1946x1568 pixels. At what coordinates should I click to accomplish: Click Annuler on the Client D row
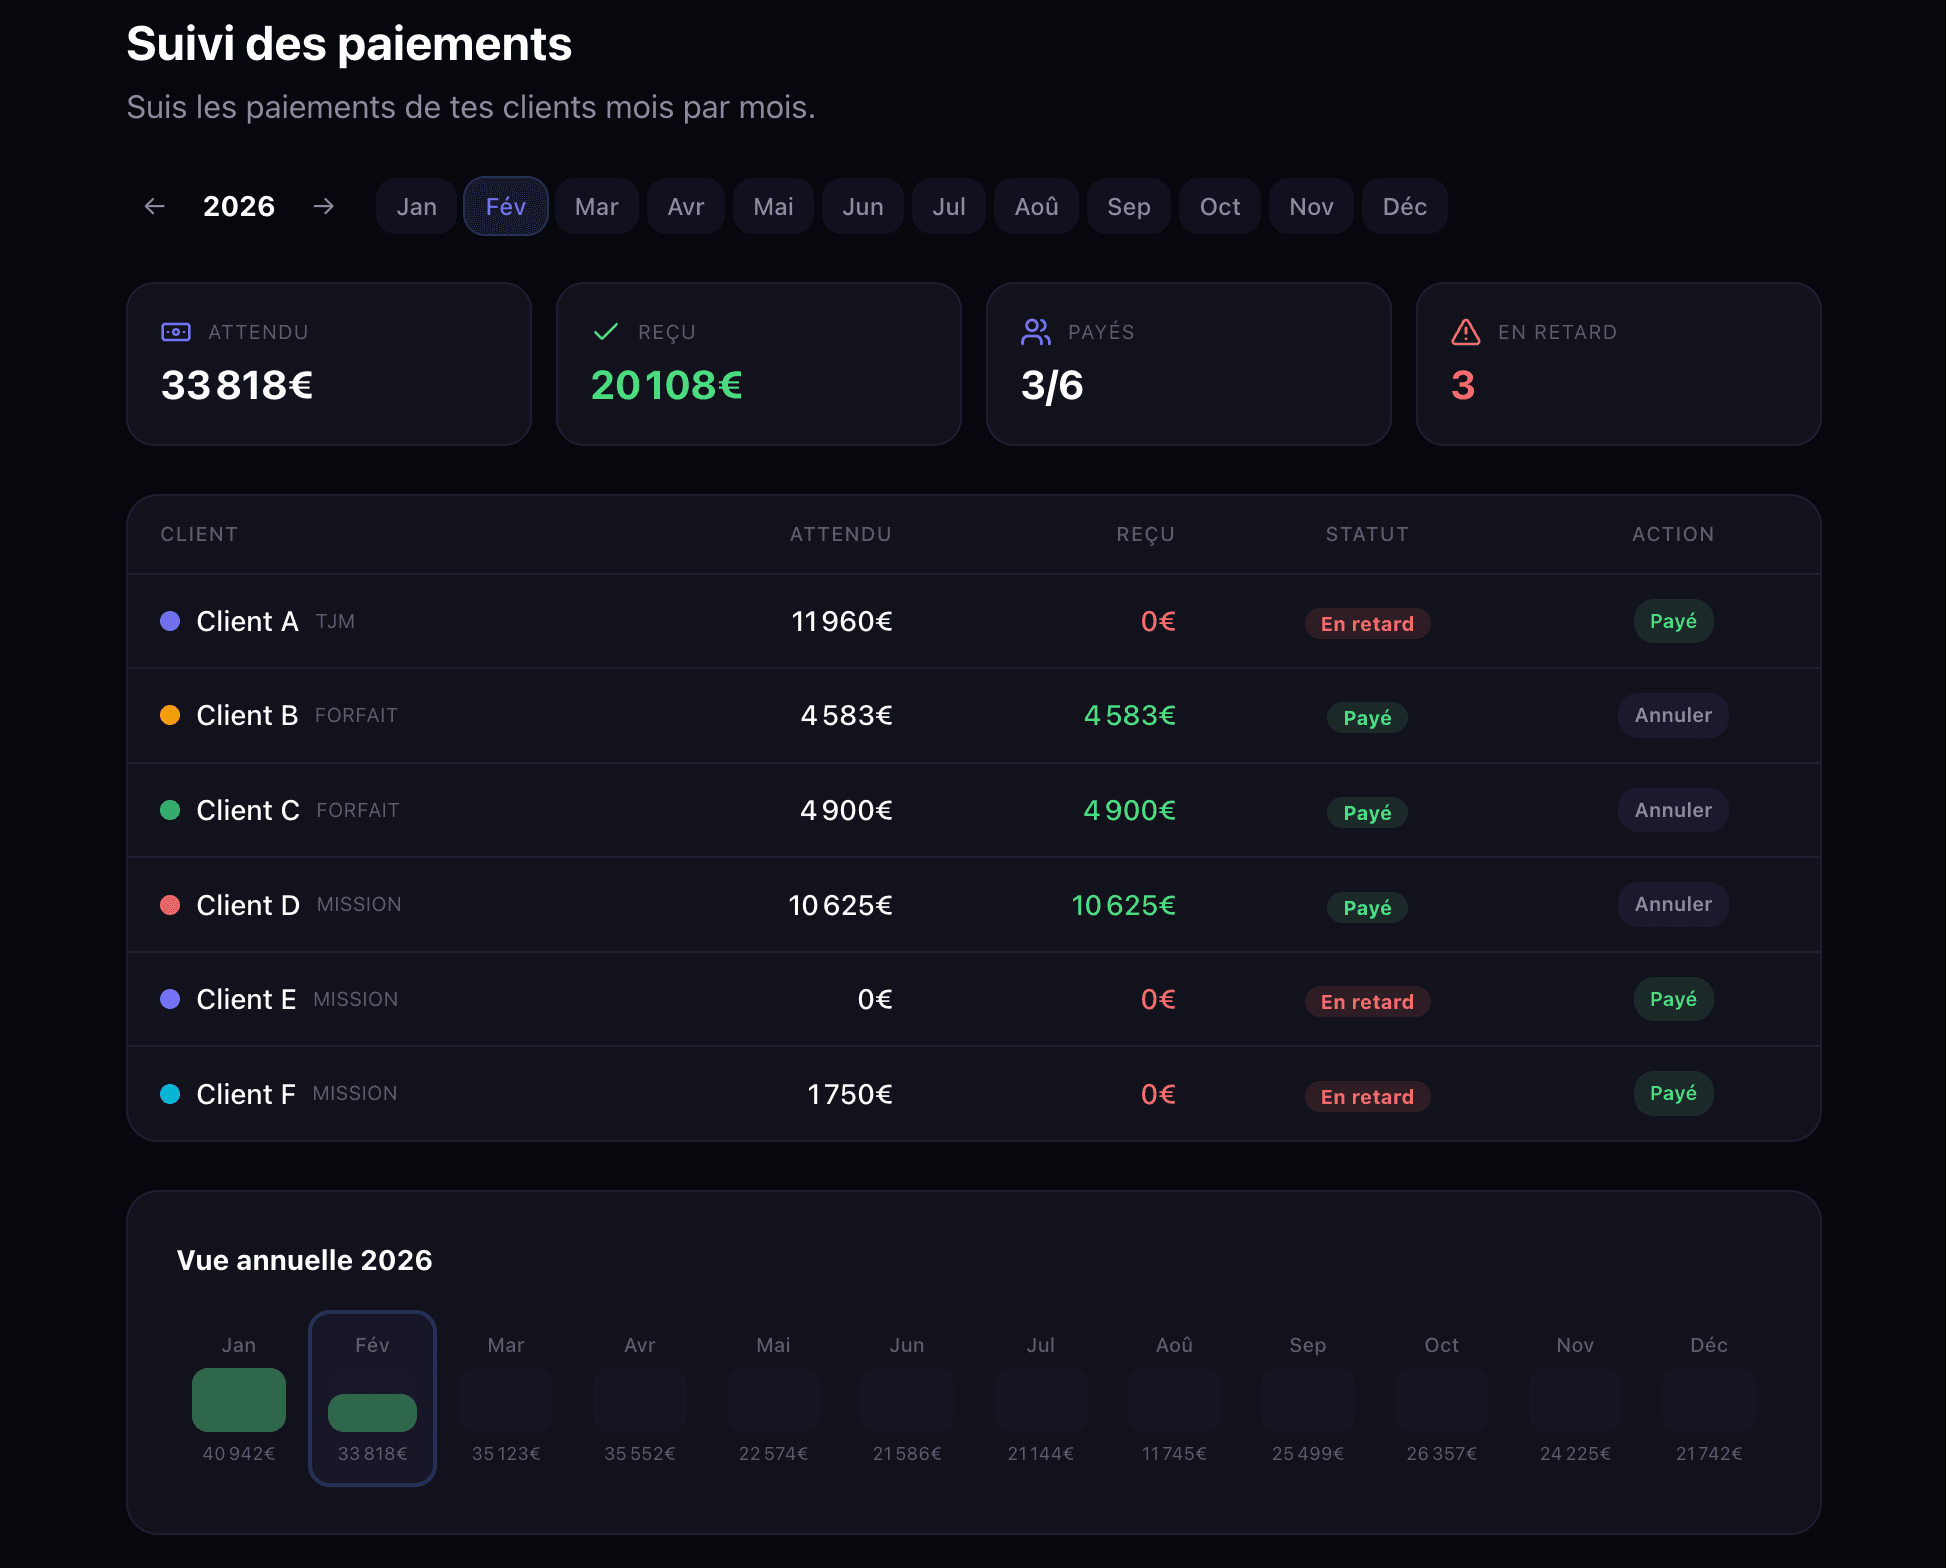tap(1672, 904)
